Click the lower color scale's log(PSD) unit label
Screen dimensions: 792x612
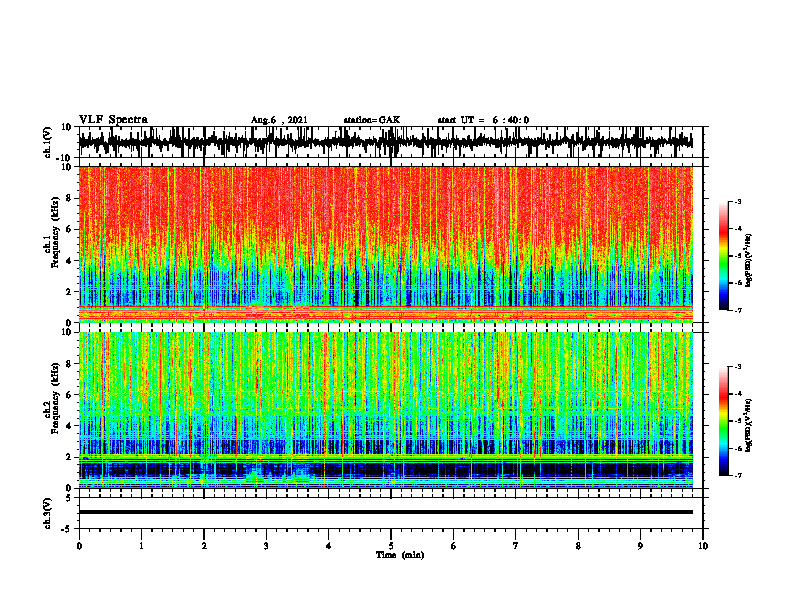pos(749,426)
